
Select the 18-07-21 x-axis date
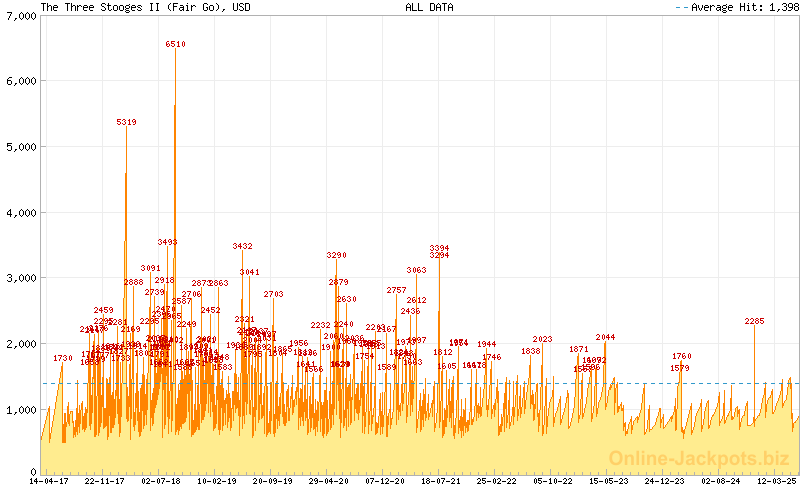click(441, 481)
